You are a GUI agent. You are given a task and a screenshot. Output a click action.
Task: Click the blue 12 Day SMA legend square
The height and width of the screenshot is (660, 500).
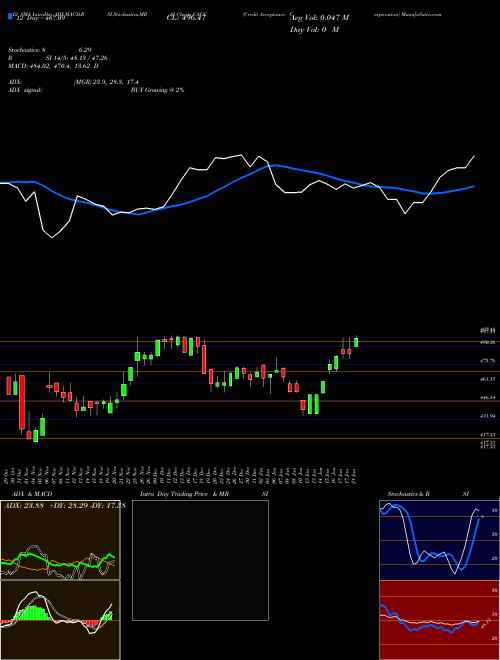click(x=10, y=17)
